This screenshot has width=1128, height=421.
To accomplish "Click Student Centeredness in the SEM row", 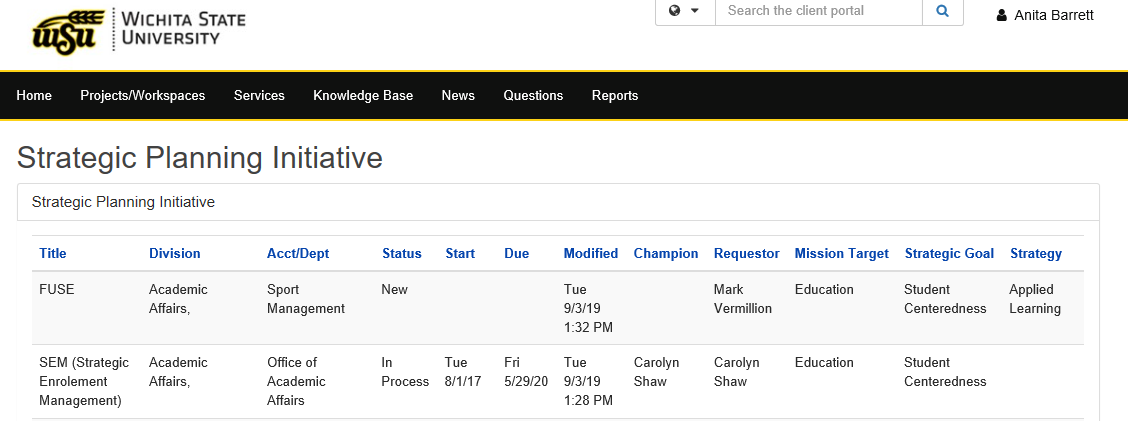I will [x=945, y=372].
